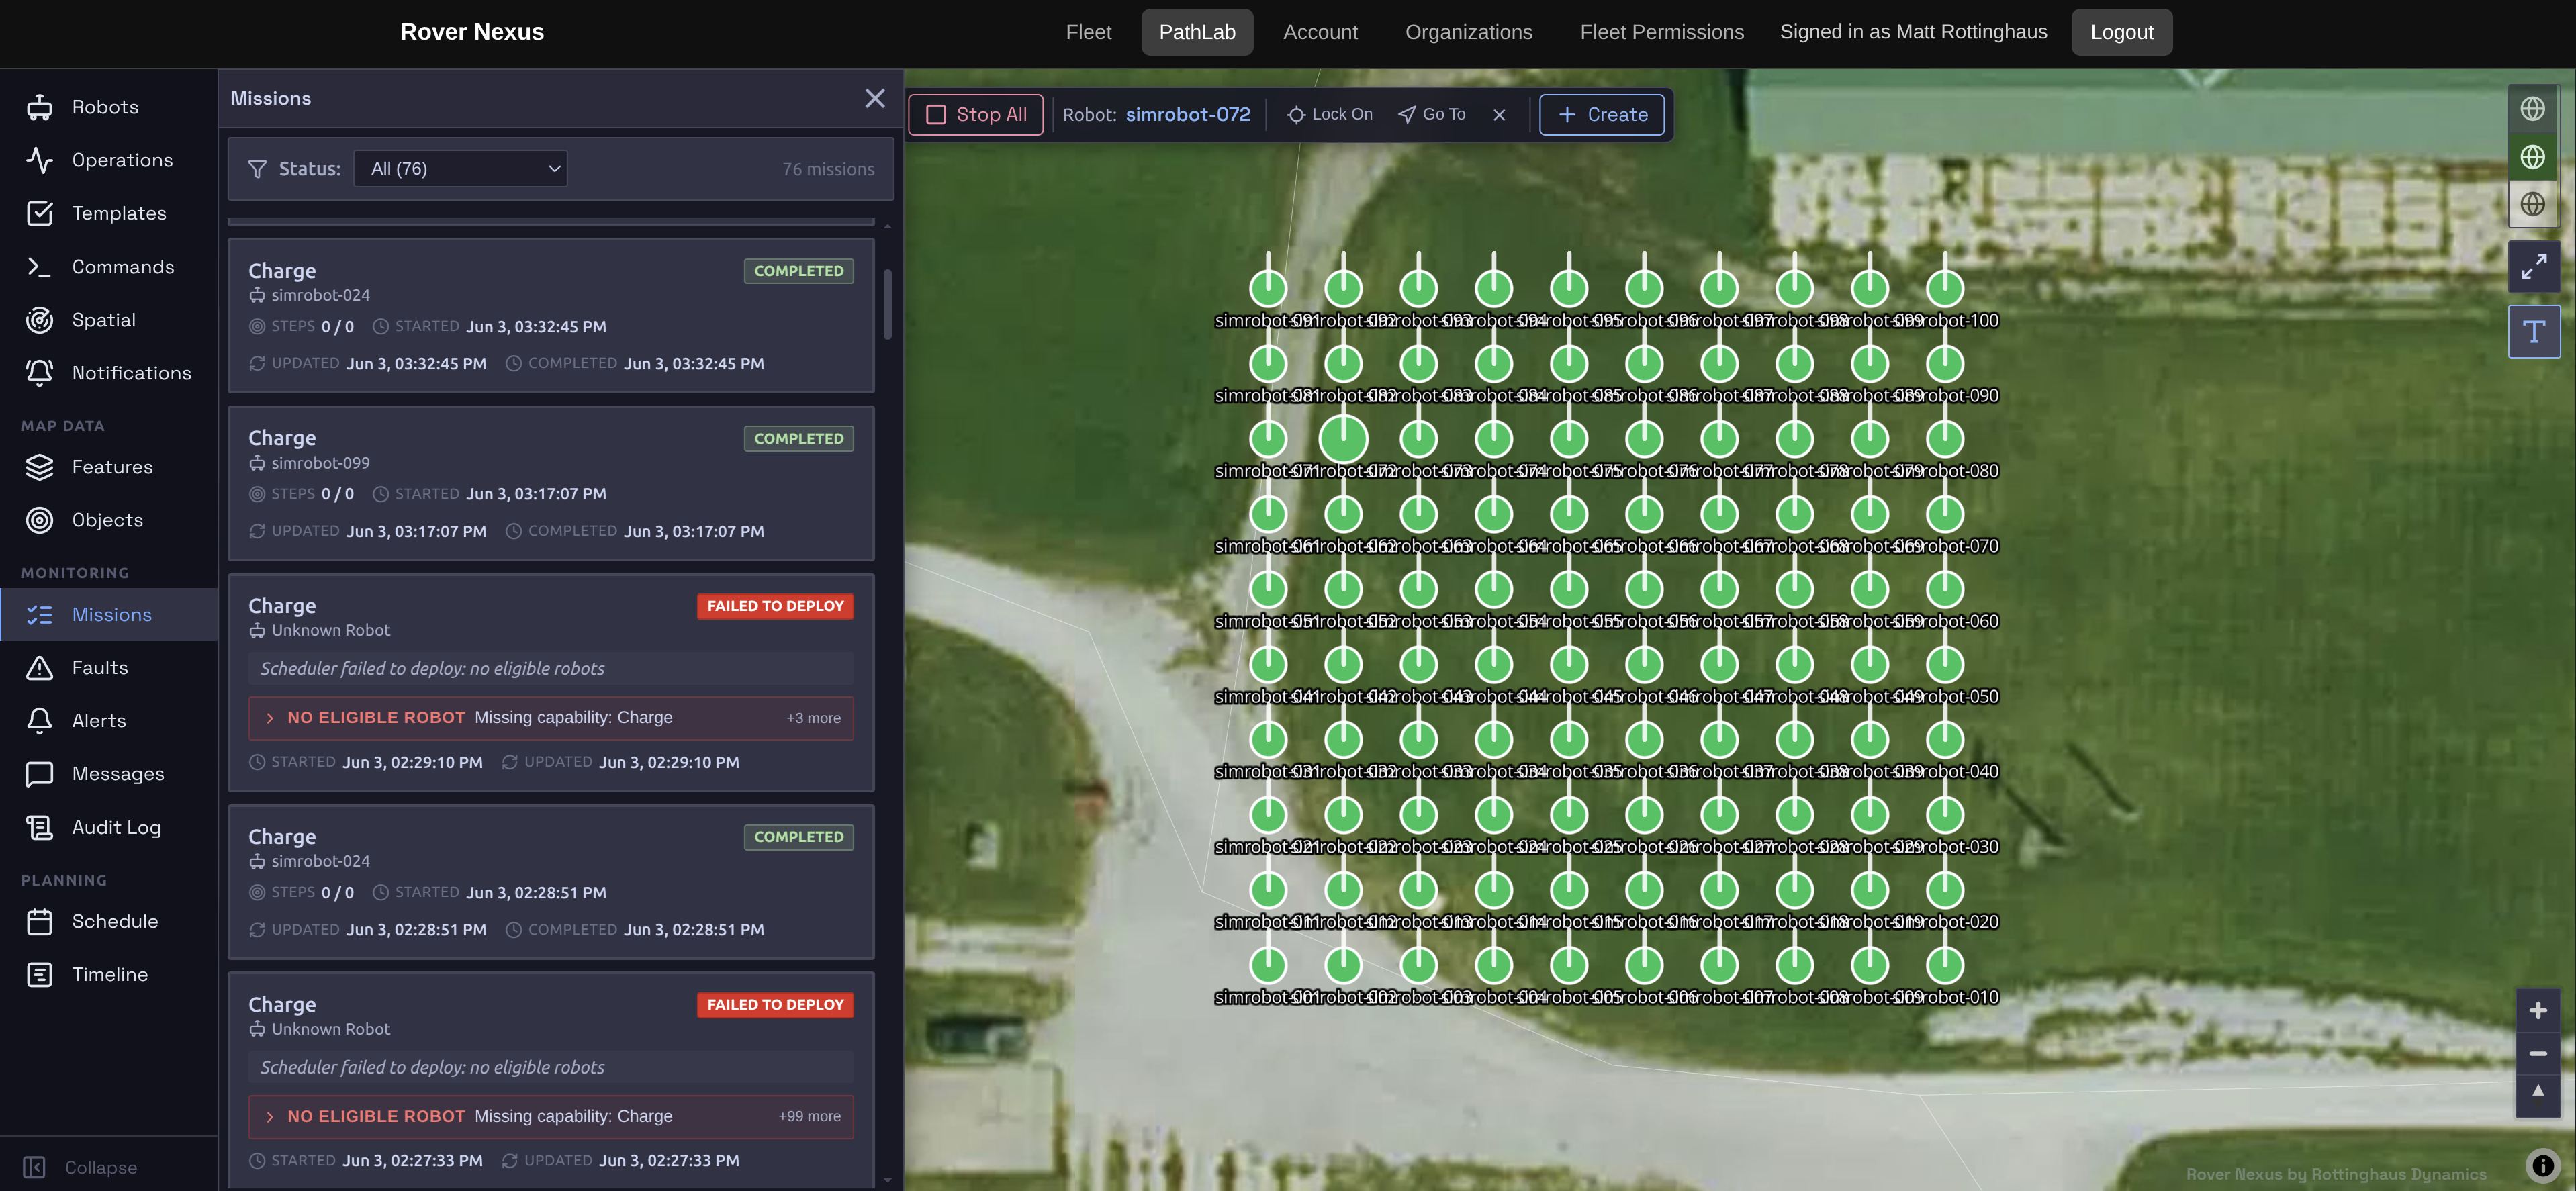Open the Alerts page

click(x=108, y=721)
